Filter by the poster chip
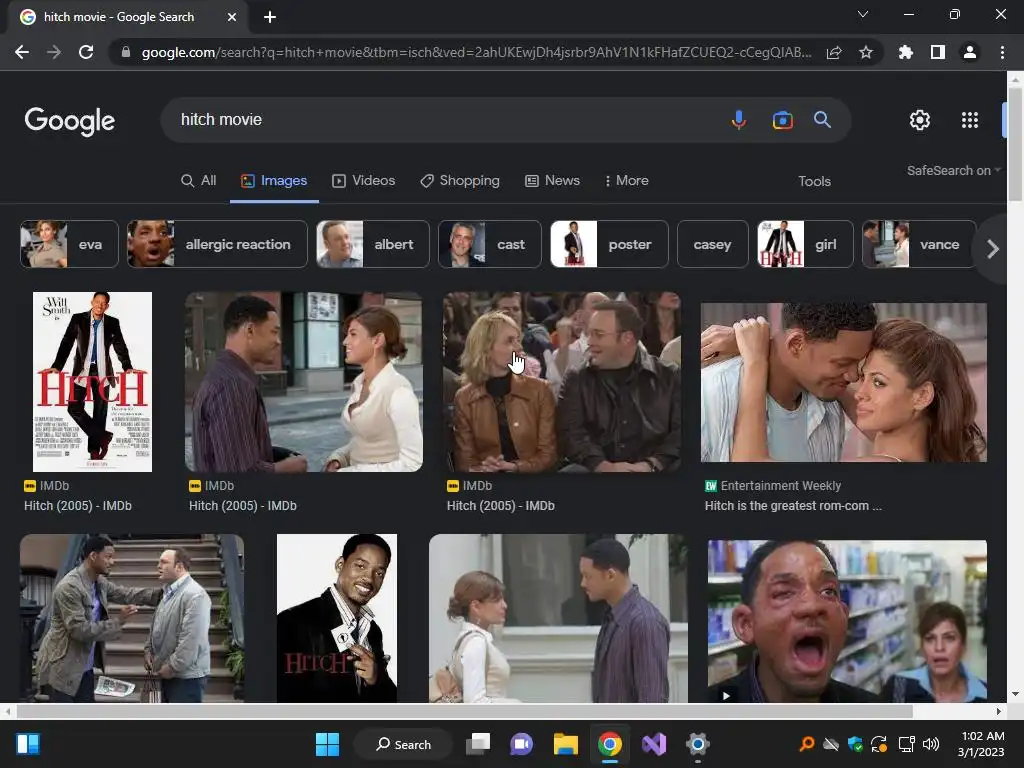The image size is (1024, 768). point(609,244)
